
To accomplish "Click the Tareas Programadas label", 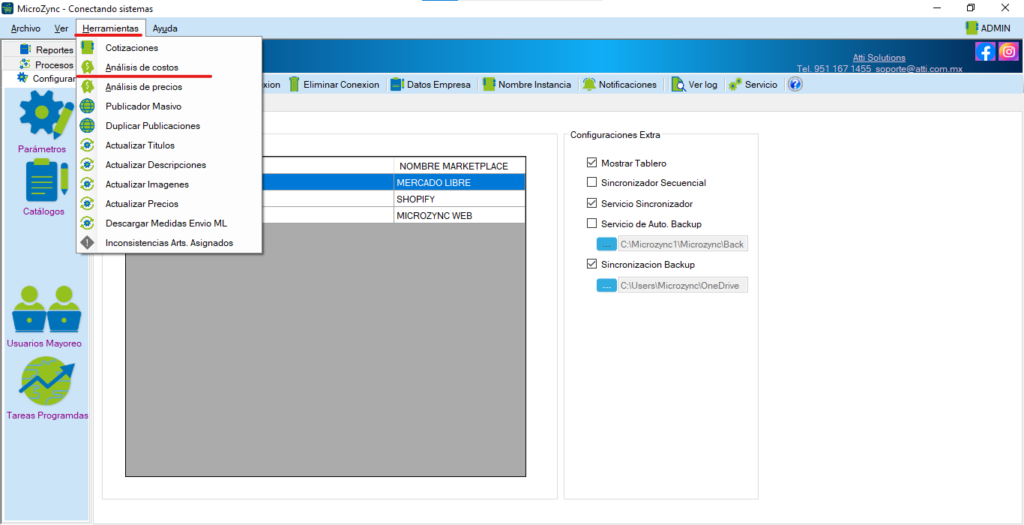I will tap(47, 415).
